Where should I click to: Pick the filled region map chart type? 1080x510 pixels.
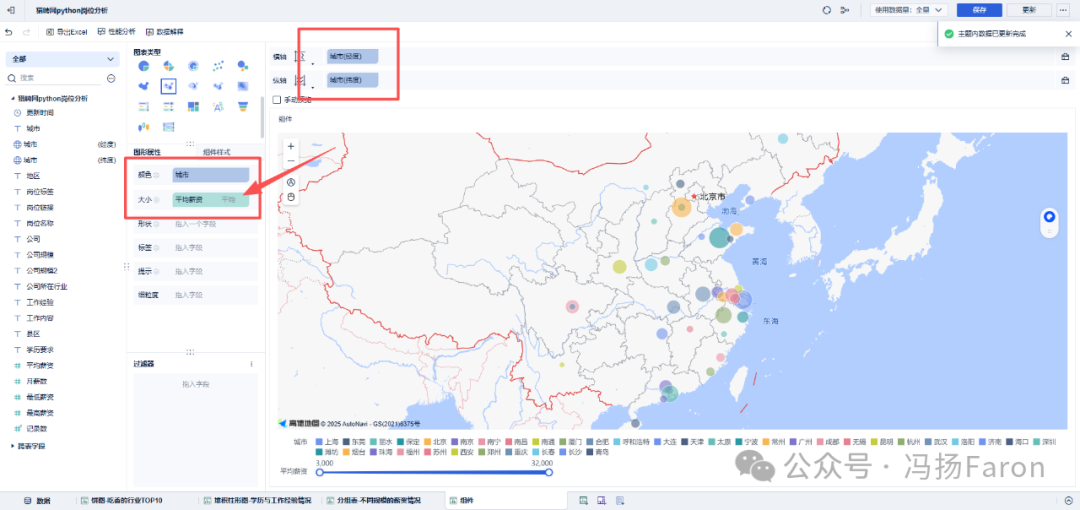click(x=144, y=86)
